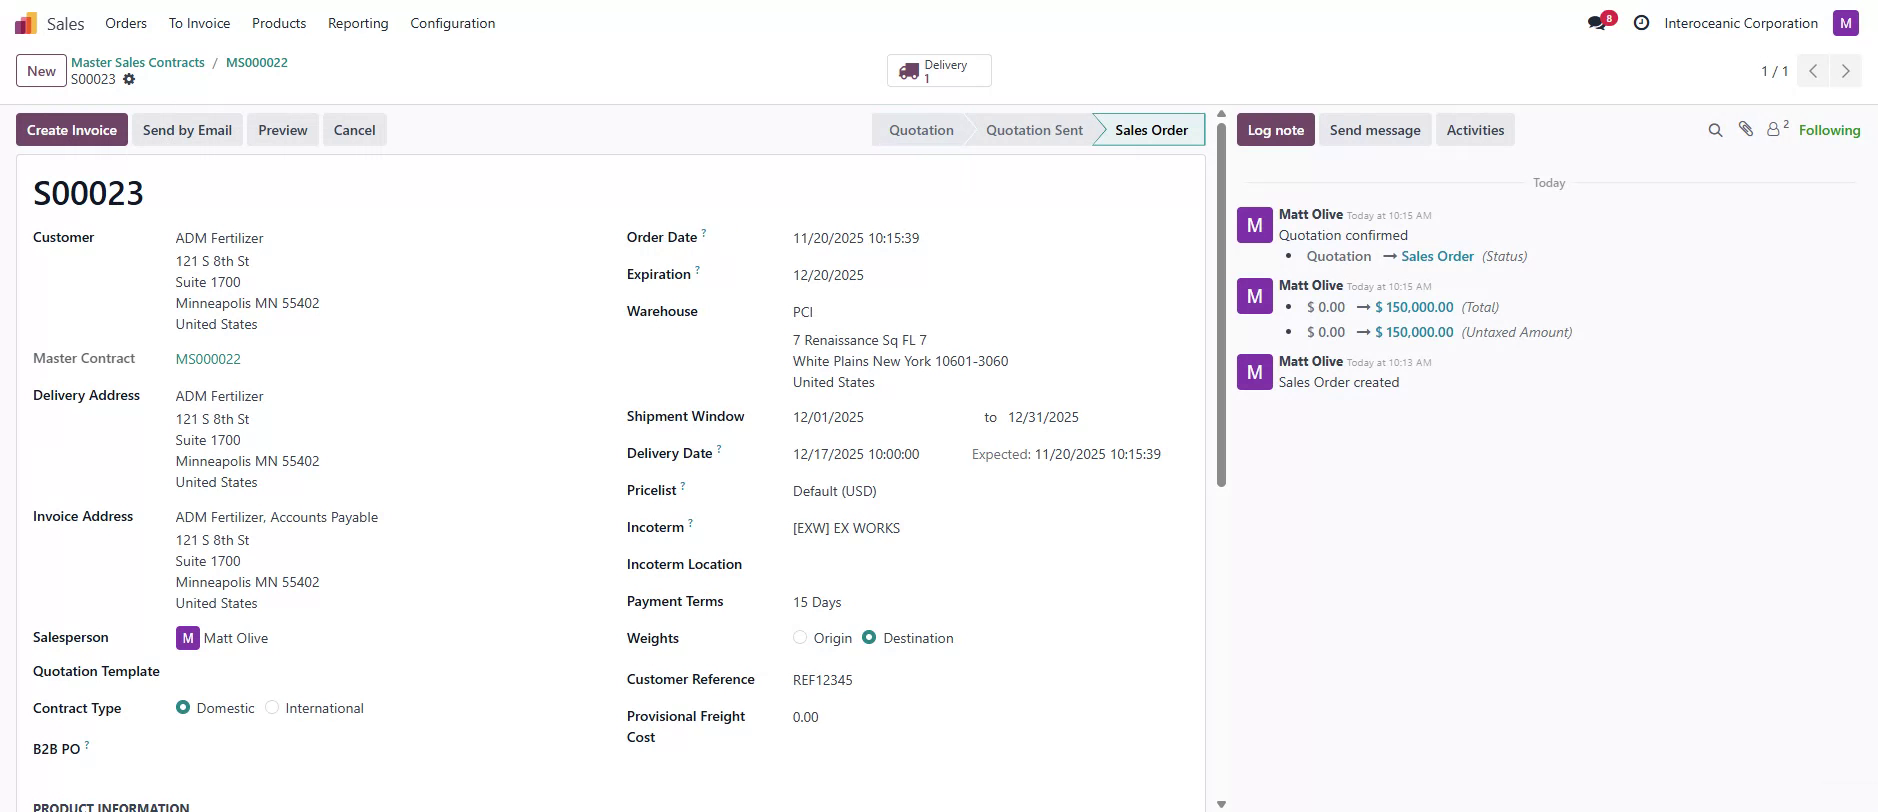Open the Products menu
Screen dimensions: 1878x812
[x=279, y=23]
